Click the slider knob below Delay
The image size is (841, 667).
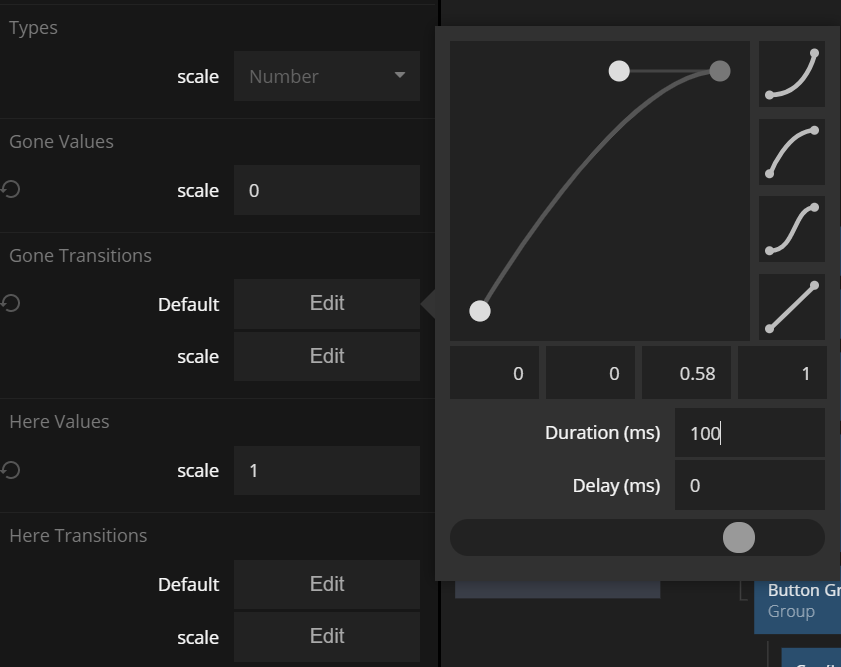pos(739,537)
